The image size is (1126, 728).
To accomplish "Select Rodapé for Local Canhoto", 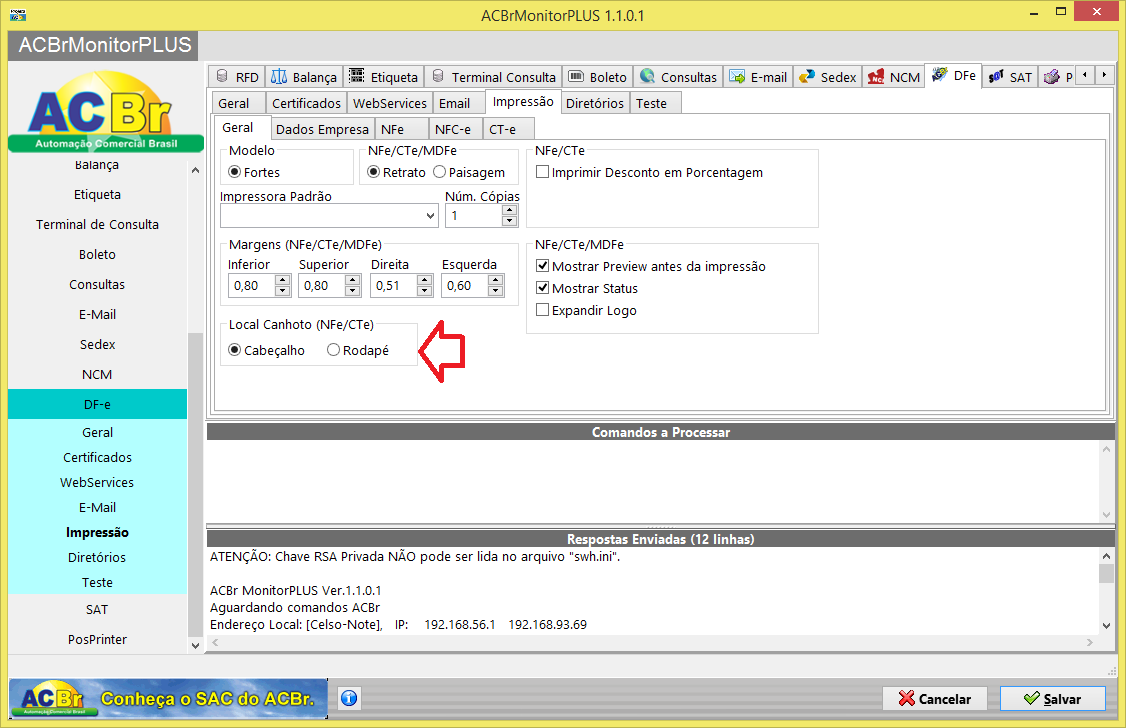I will (x=333, y=350).
